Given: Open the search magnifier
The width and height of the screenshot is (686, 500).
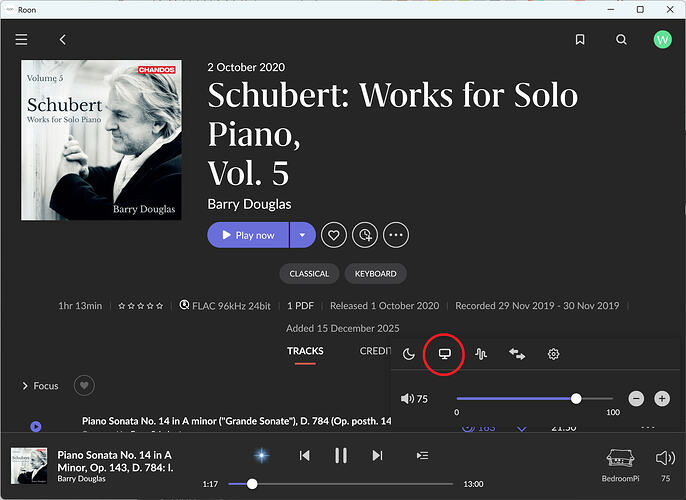Looking at the screenshot, I should coord(621,40).
